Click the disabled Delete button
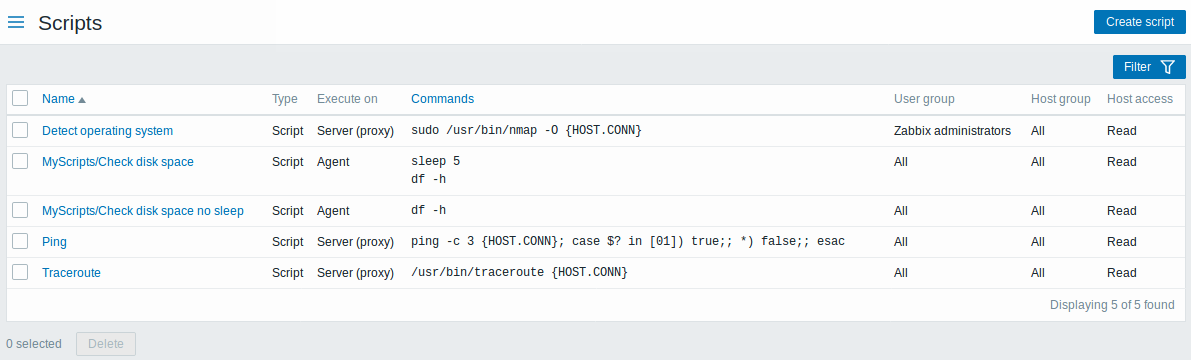1191x360 pixels. (106, 344)
